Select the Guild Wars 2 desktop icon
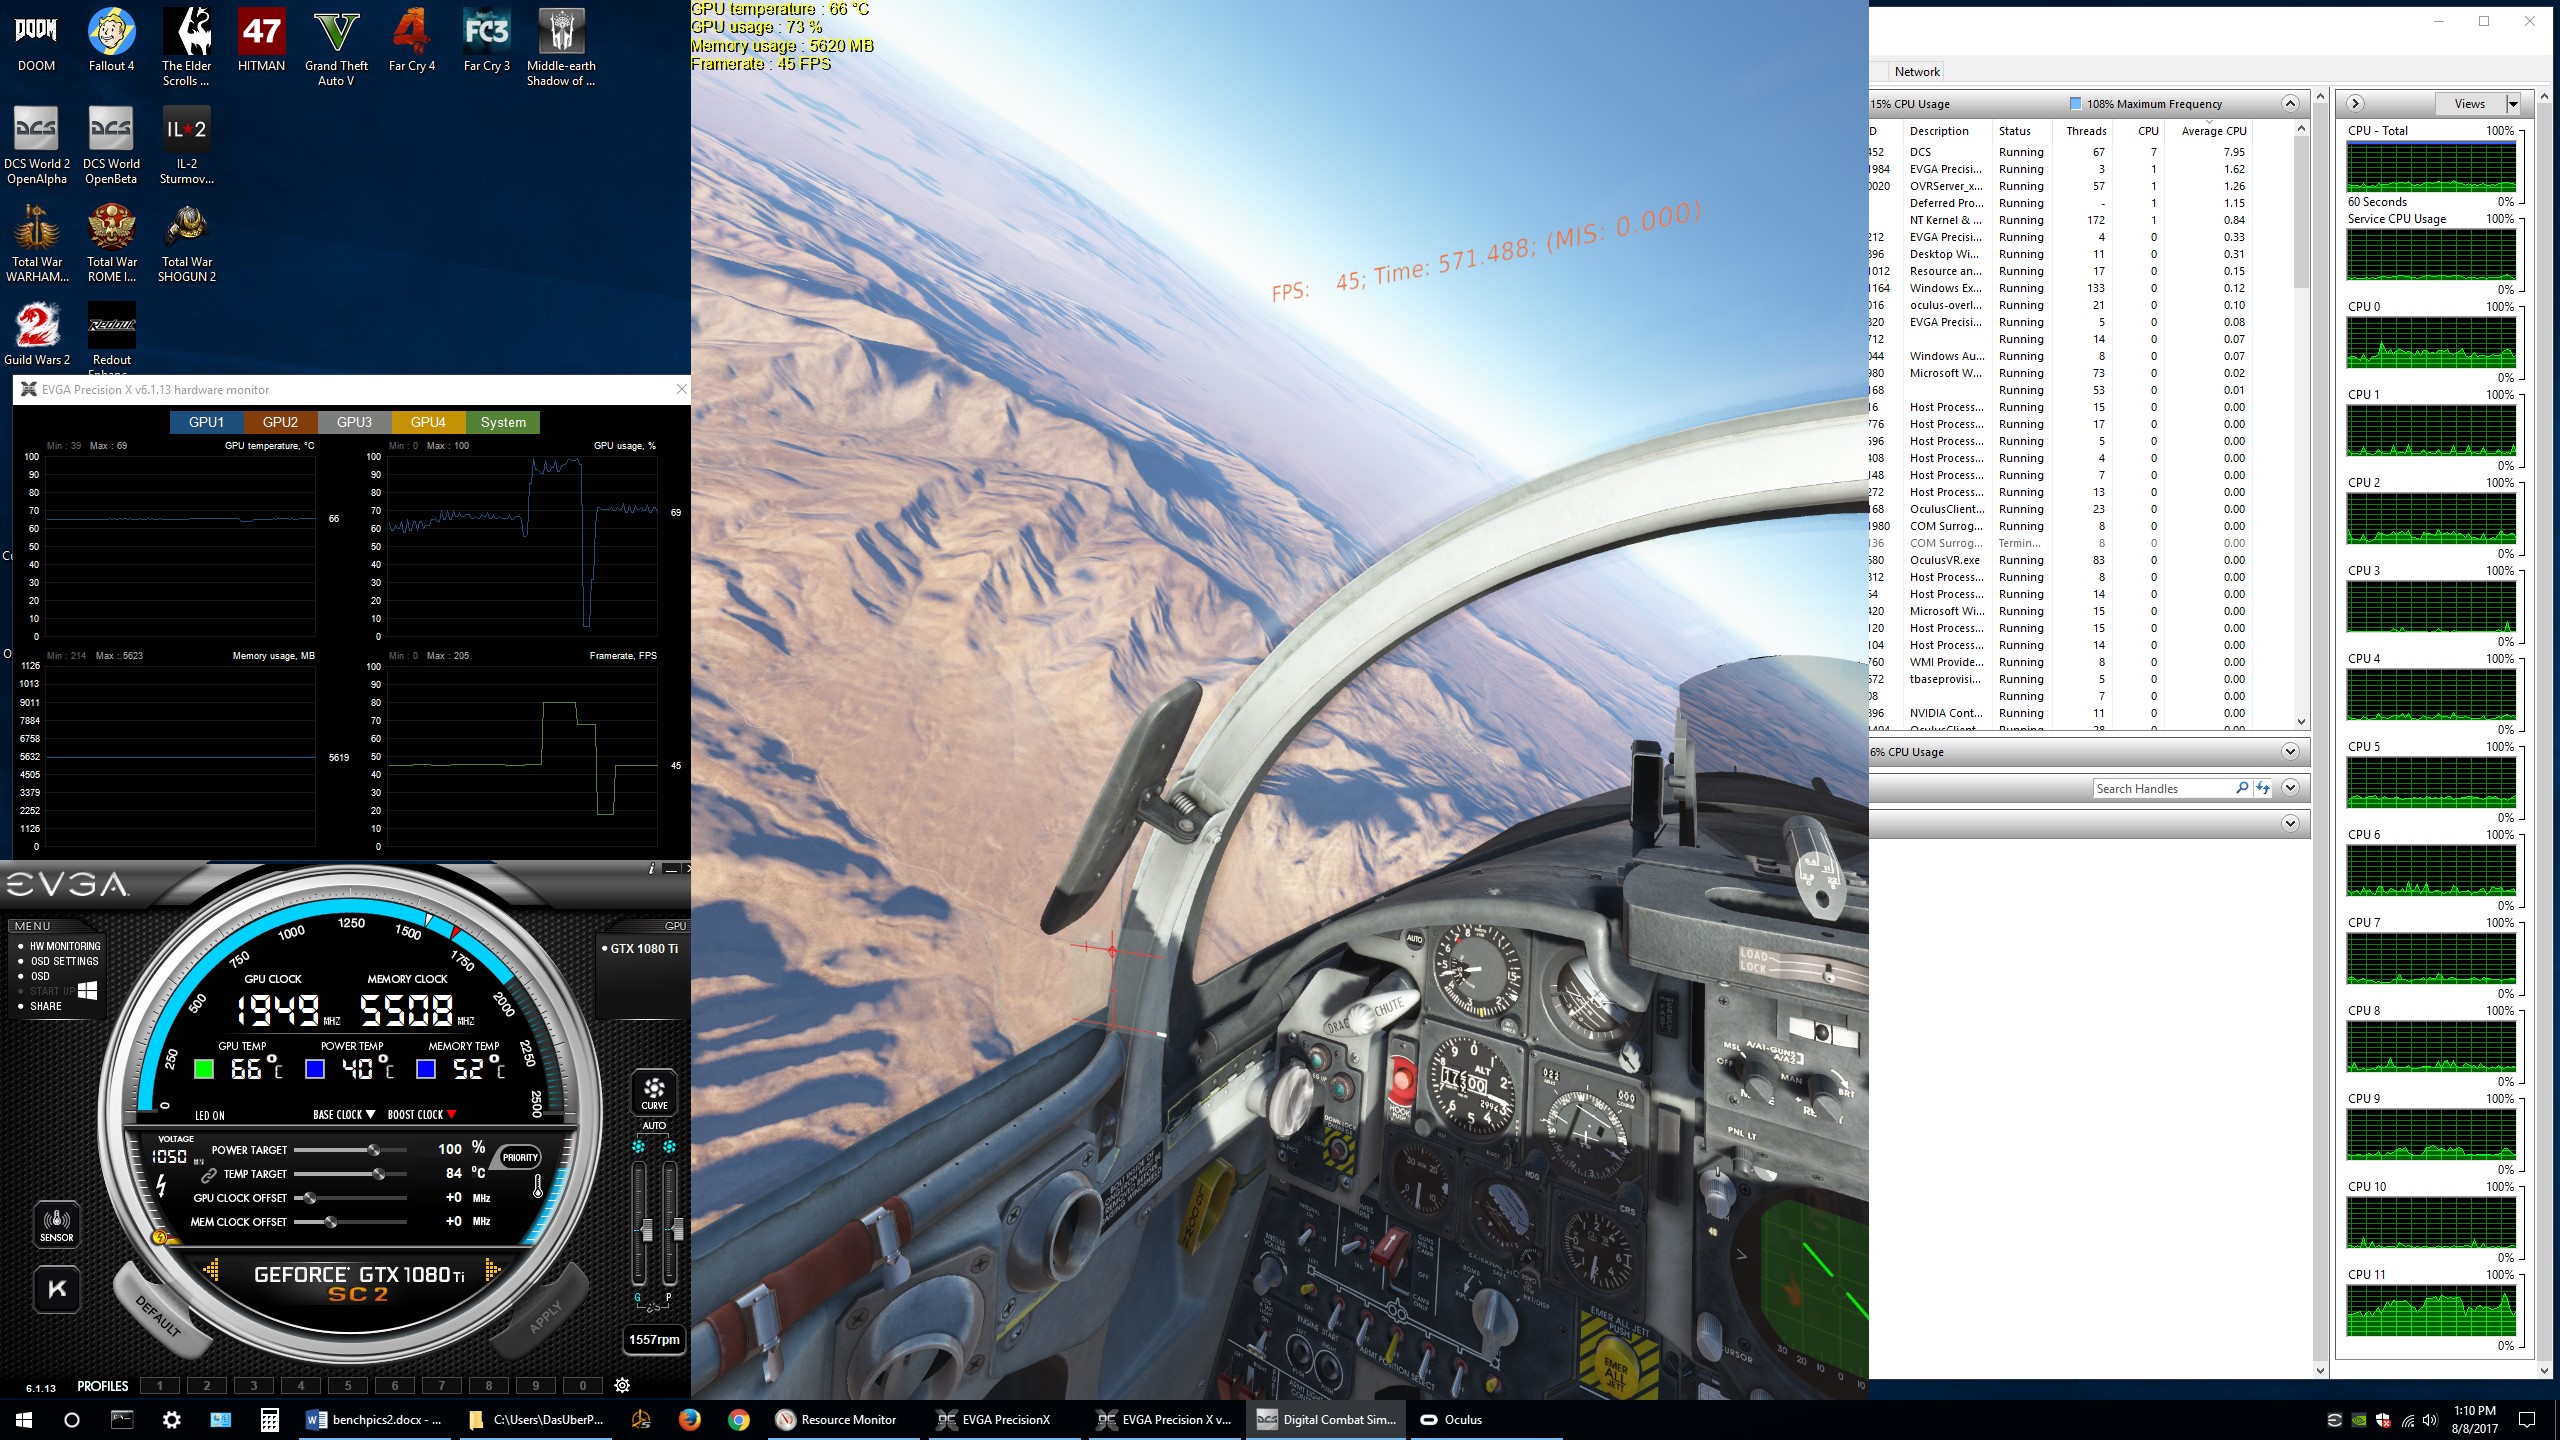Image resolution: width=2560 pixels, height=1440 pixels. pyautogui.click(x=36, y=334)
